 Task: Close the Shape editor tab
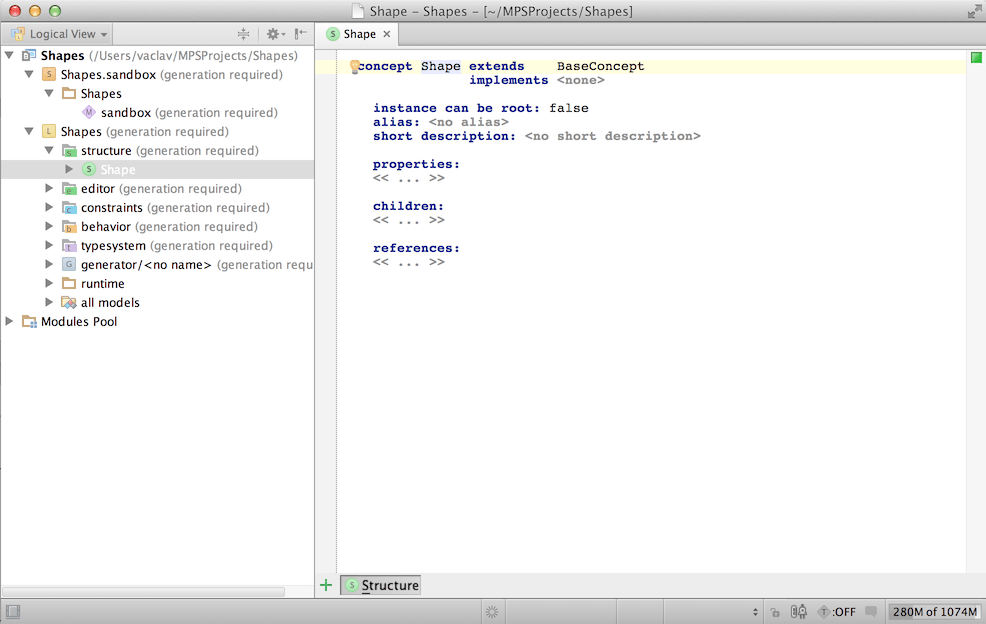coord(387,34)
